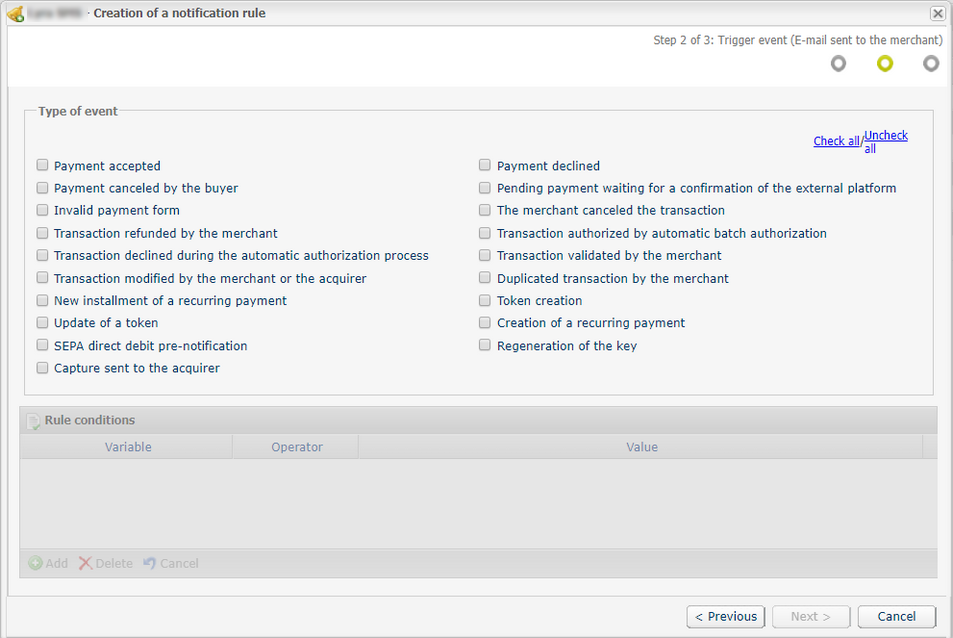Click the yellow current step circle
The width and height of the screenshot is (953, 638).
(885, 63)
